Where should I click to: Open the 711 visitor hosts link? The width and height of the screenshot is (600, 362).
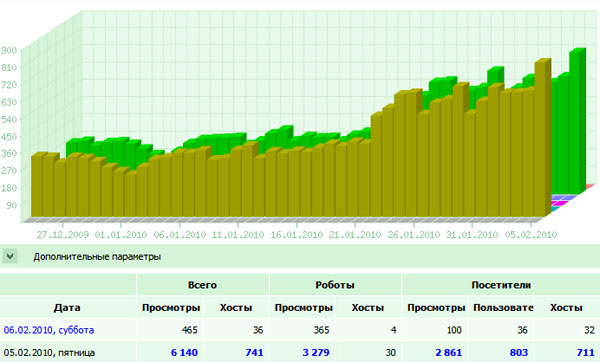pyautogui.click(x=585, y=352)
